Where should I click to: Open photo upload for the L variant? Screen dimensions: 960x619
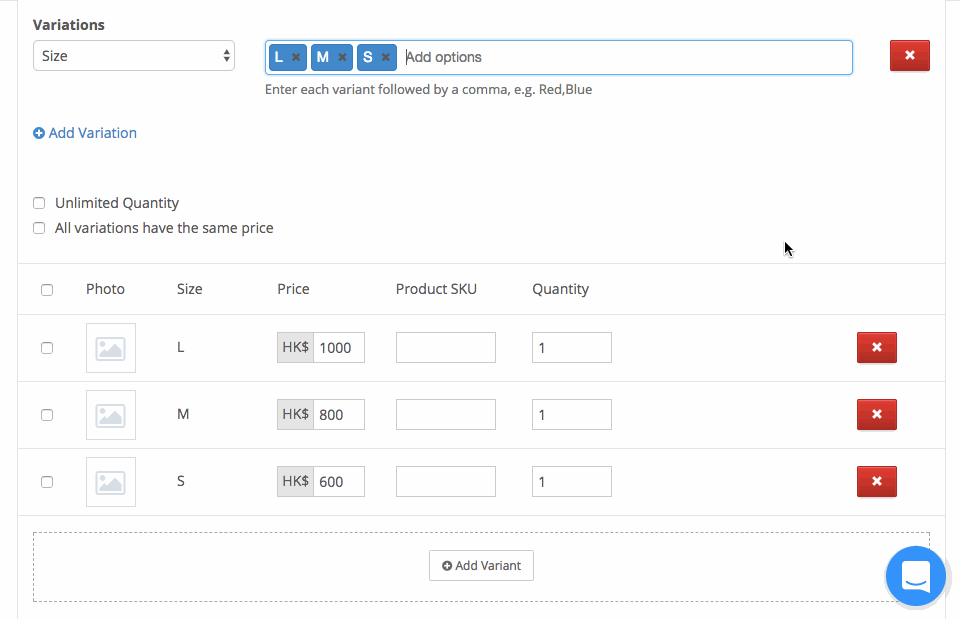pyautogui.click(x=110, y=347)
